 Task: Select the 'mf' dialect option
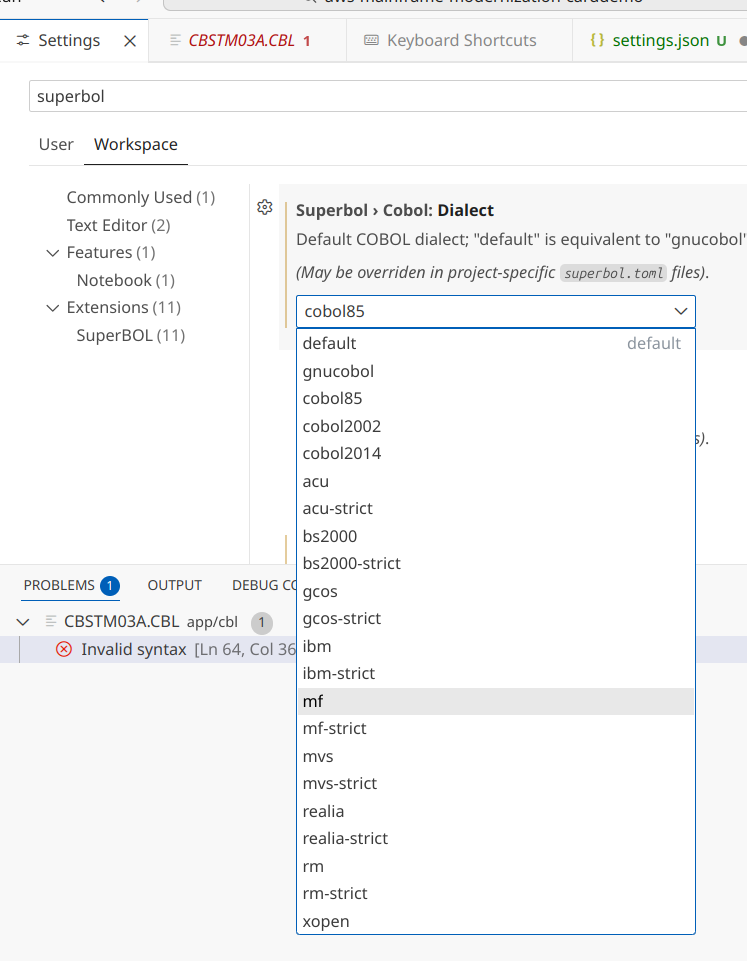point(313,701)
